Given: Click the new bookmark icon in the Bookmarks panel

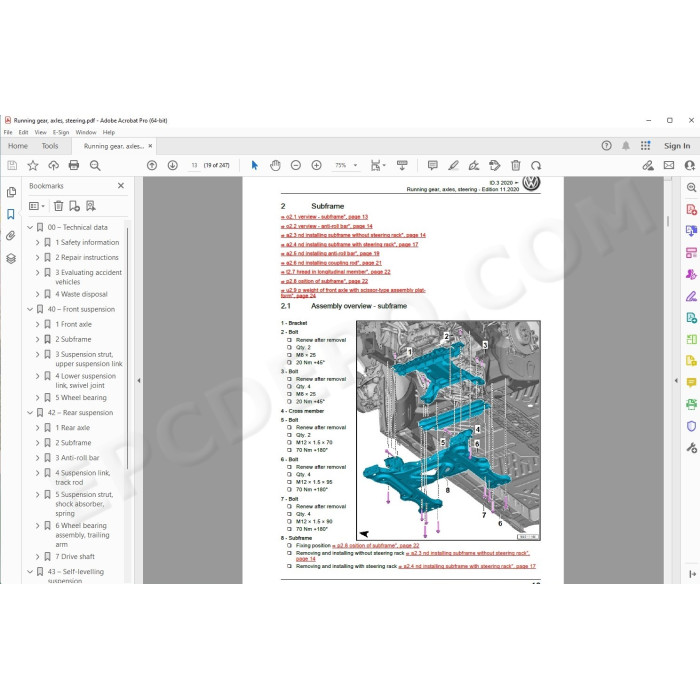Looking at the screenshot, I should coord(75,206).
